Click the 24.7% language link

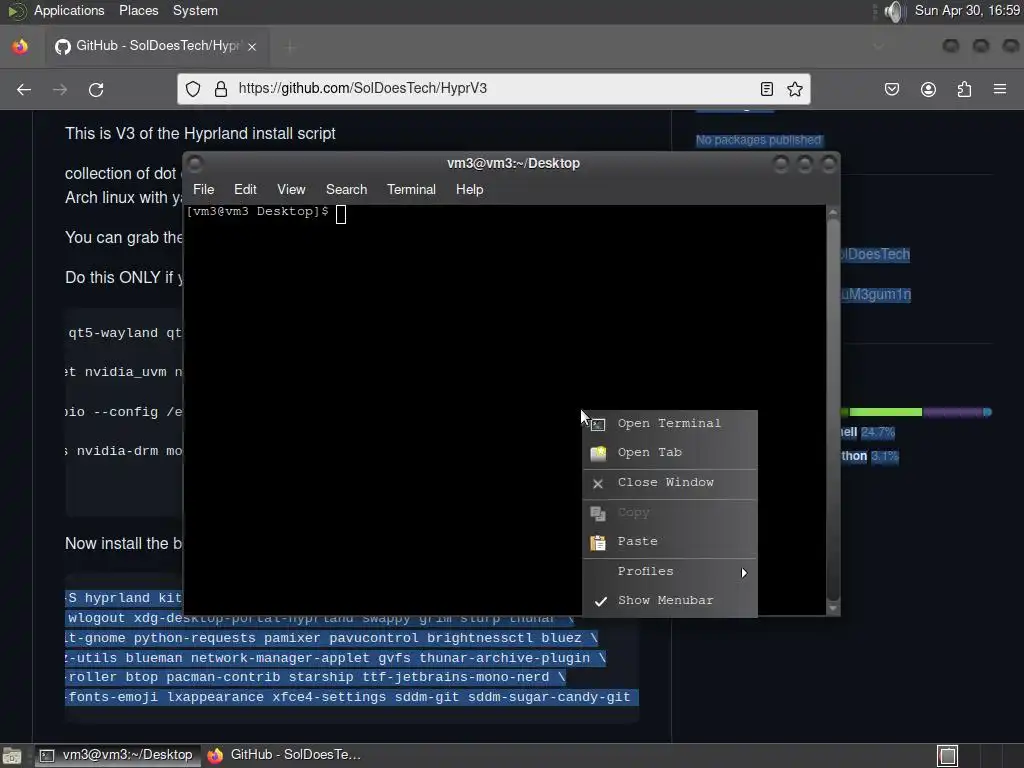click(x=877, y=432)
